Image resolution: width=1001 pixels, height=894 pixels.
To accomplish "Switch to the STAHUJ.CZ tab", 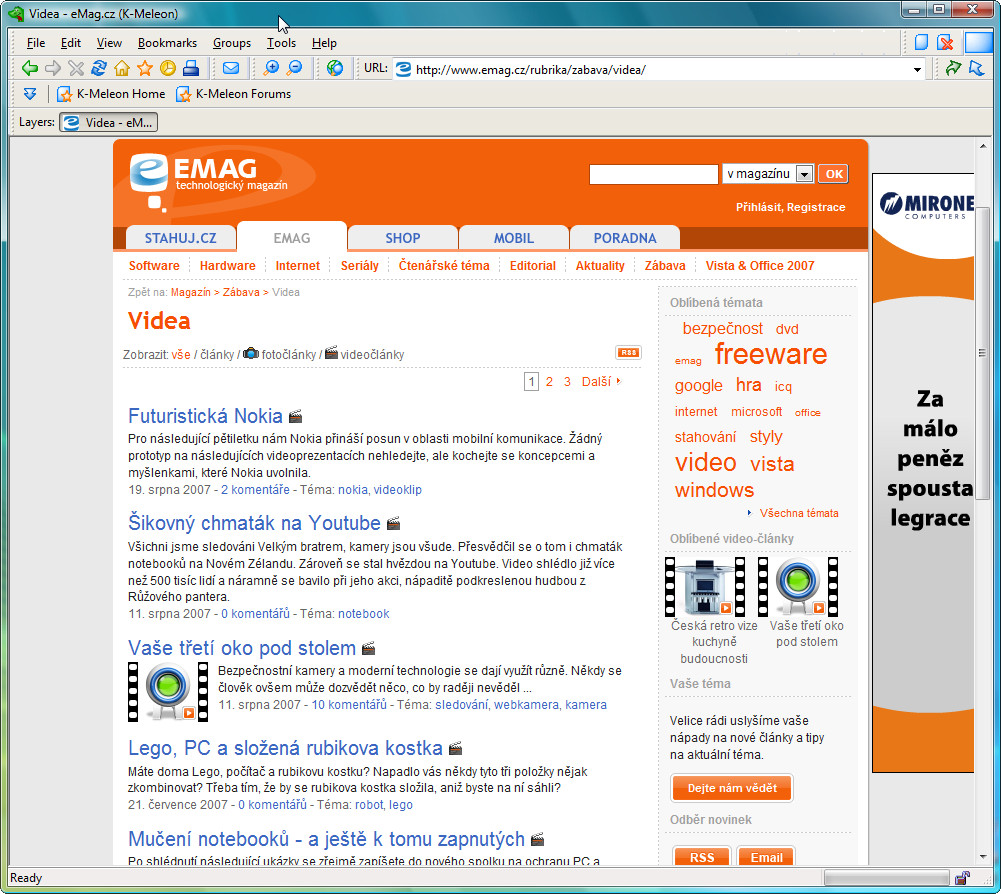I will 181,238.
